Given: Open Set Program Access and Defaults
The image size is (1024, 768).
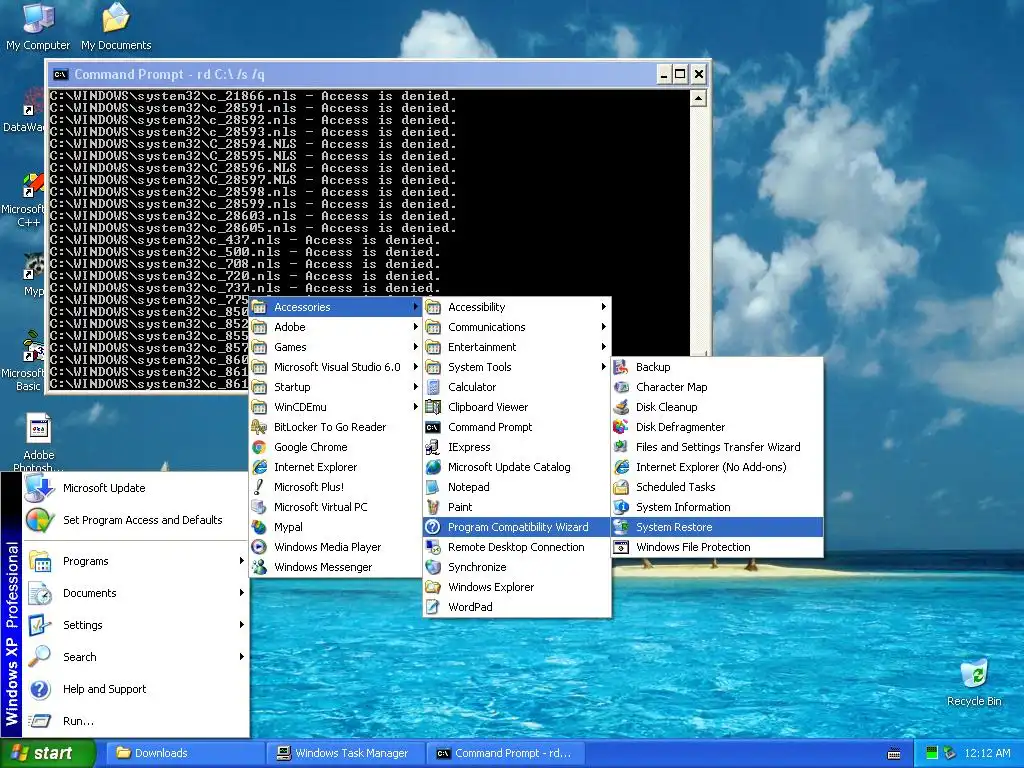Looking at the screenshot, I should [136, 520].
